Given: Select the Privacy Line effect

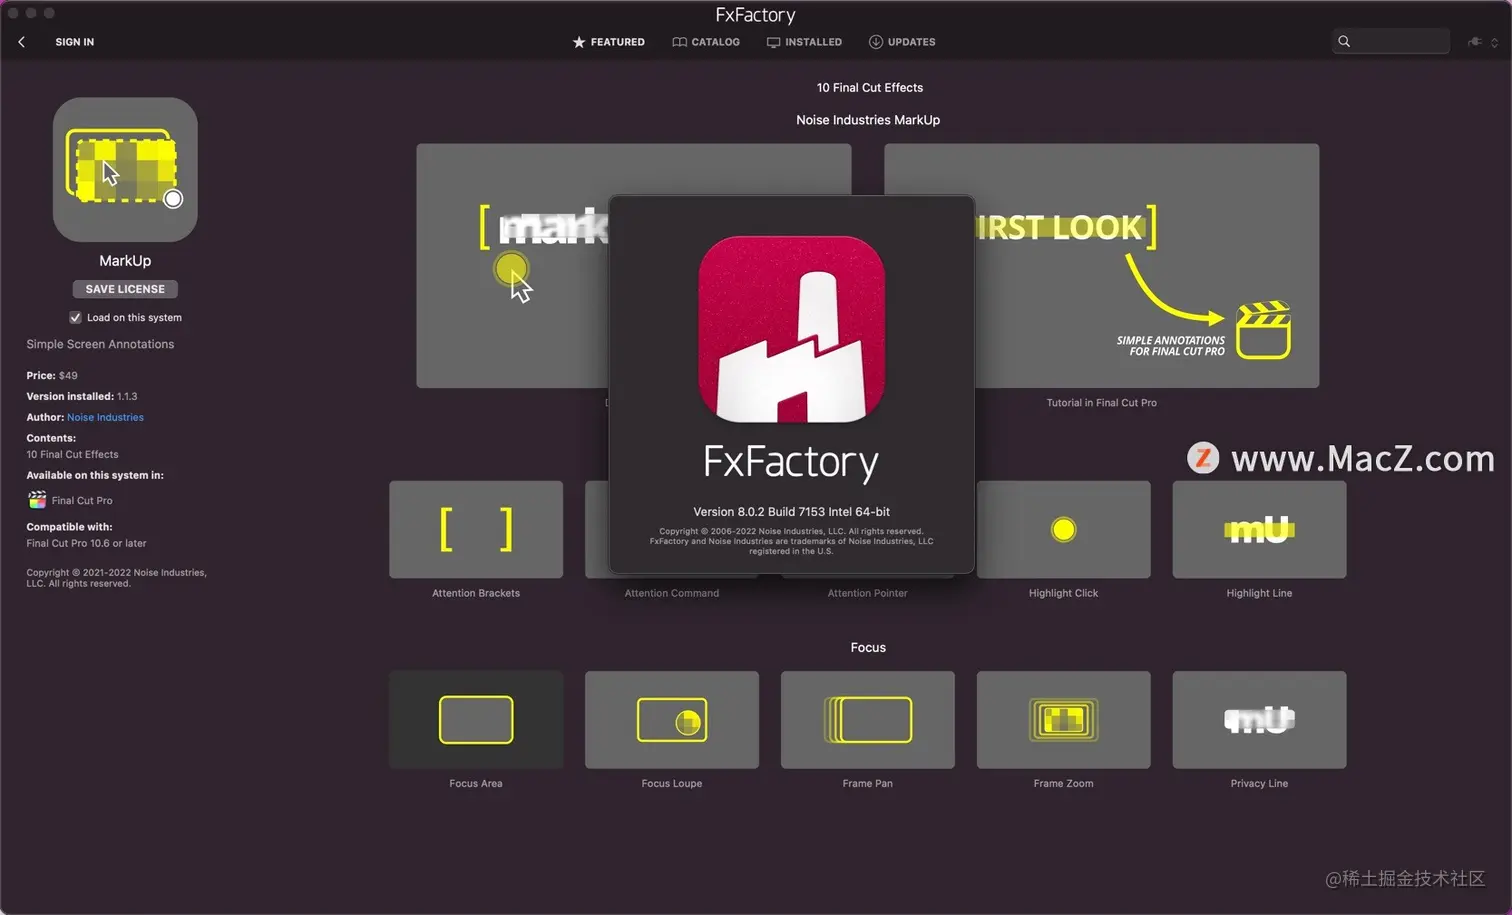Looking at the screenshot, I should point(1259,719).
